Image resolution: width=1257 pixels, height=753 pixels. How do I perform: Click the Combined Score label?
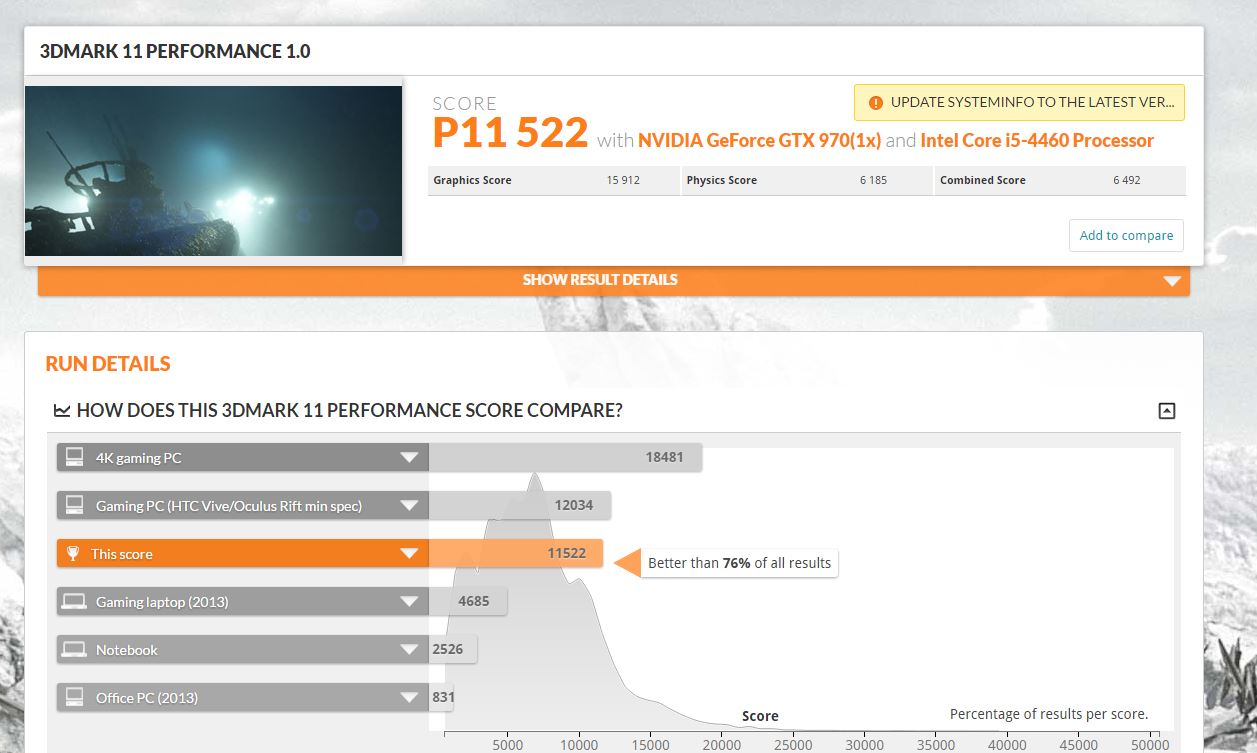coord(983,181)
